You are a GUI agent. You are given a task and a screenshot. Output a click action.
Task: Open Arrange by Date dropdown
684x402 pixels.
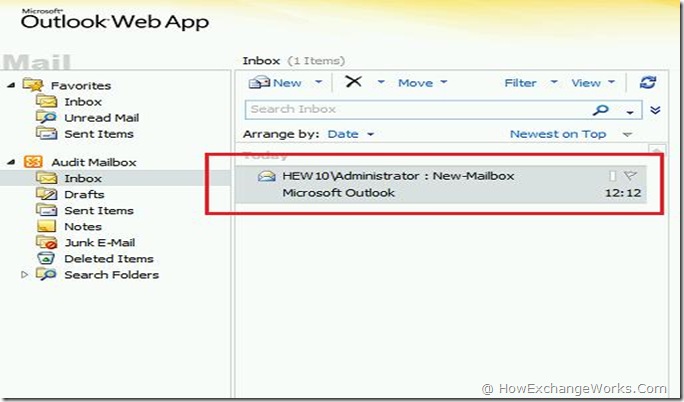pyautogui.click(x=351, y=134)
